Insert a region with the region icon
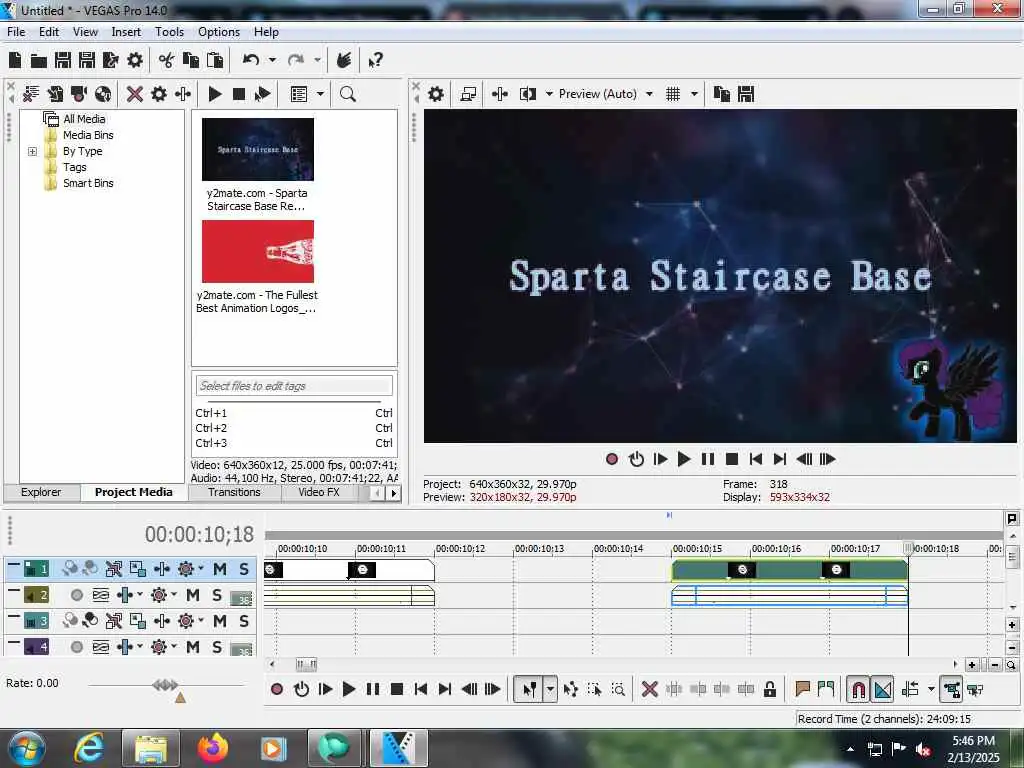The height and width of the screenshot is (768, 1024). point(826,689)
